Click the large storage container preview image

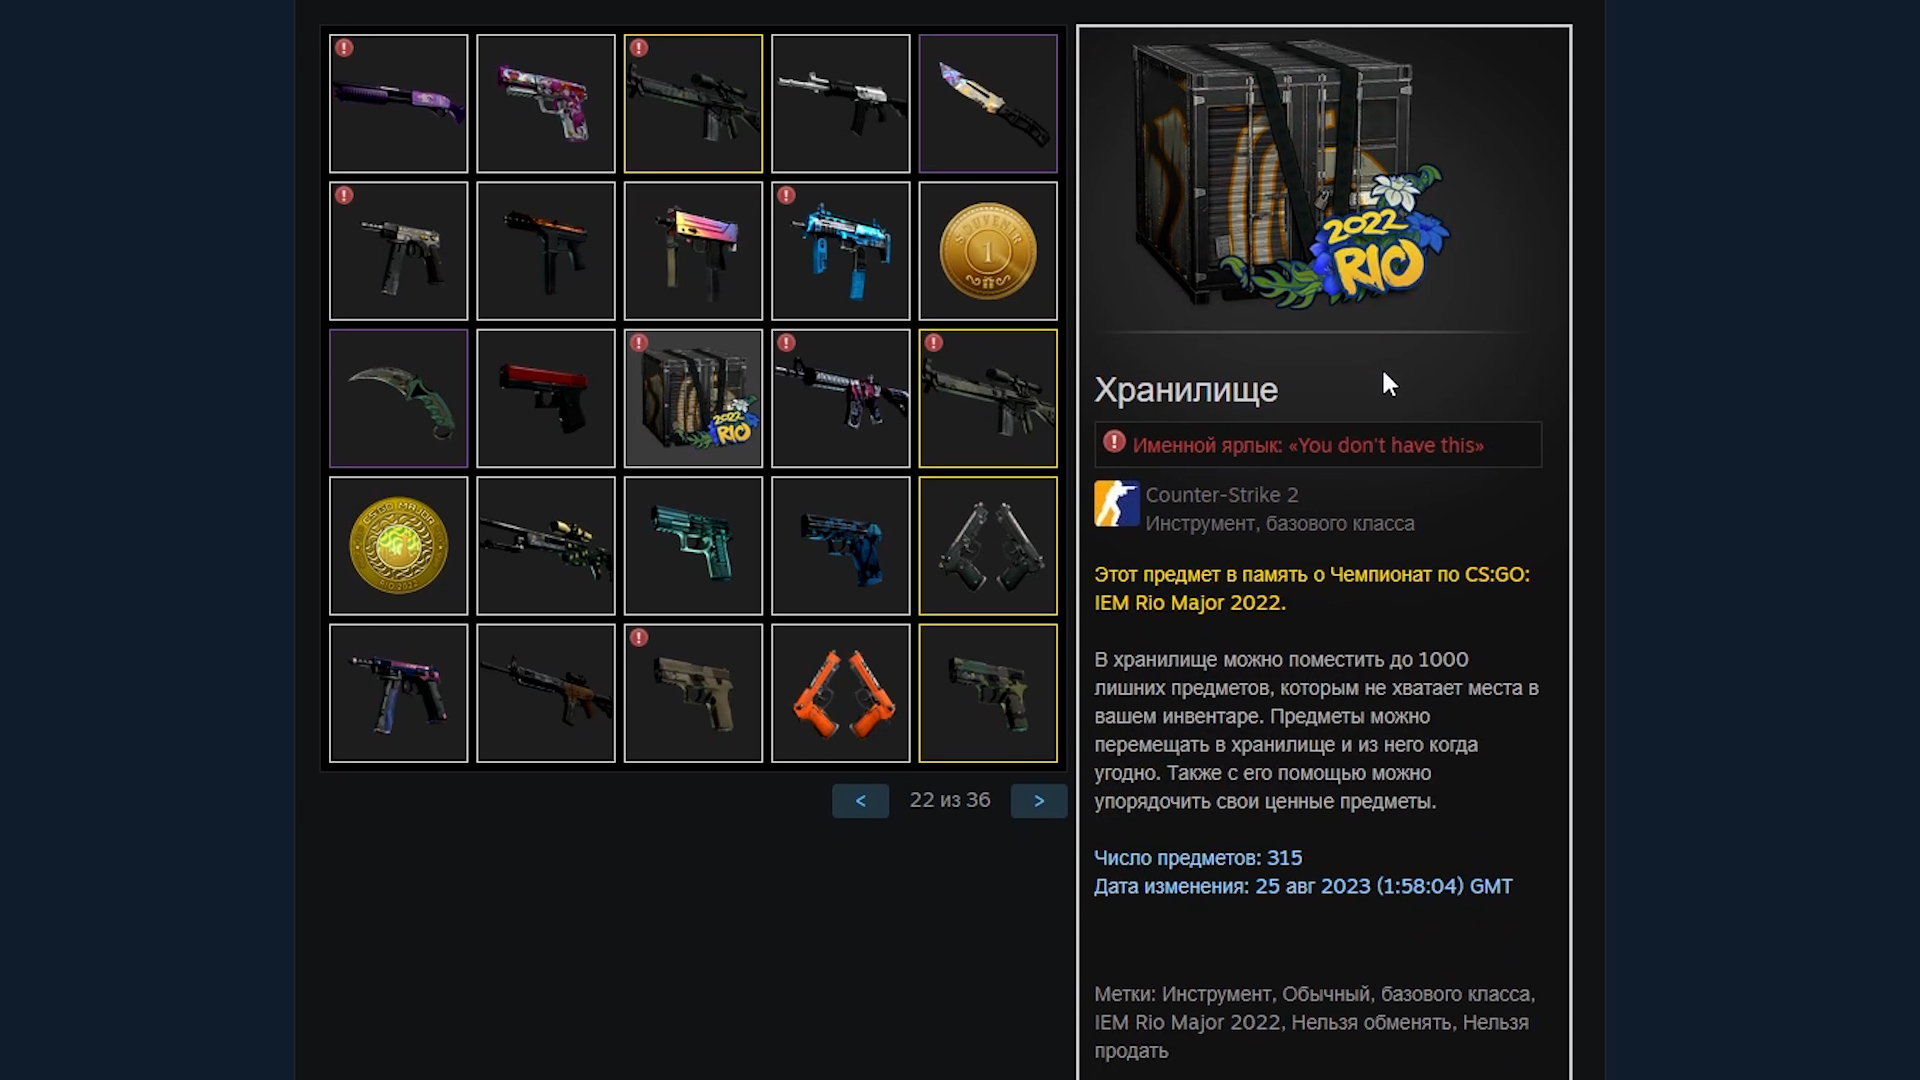(x=1292, y=175)
